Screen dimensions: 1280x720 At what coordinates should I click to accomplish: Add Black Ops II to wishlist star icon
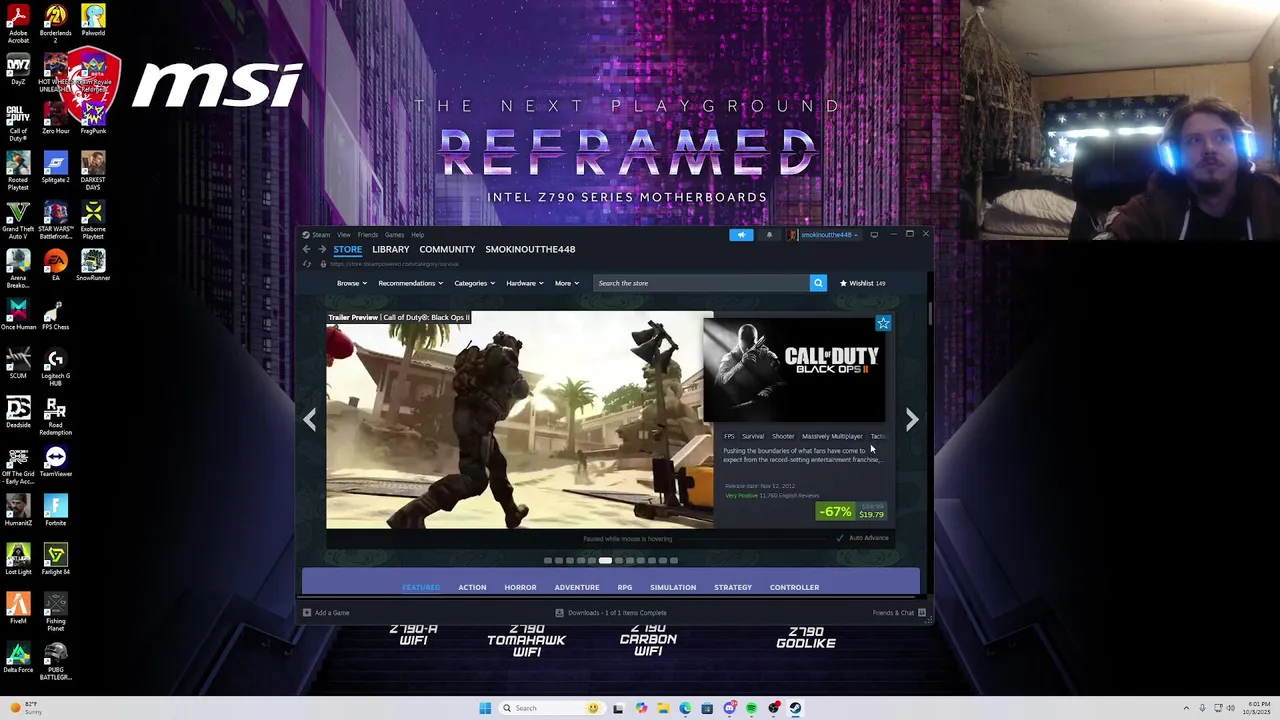click(x=883, y=323)
